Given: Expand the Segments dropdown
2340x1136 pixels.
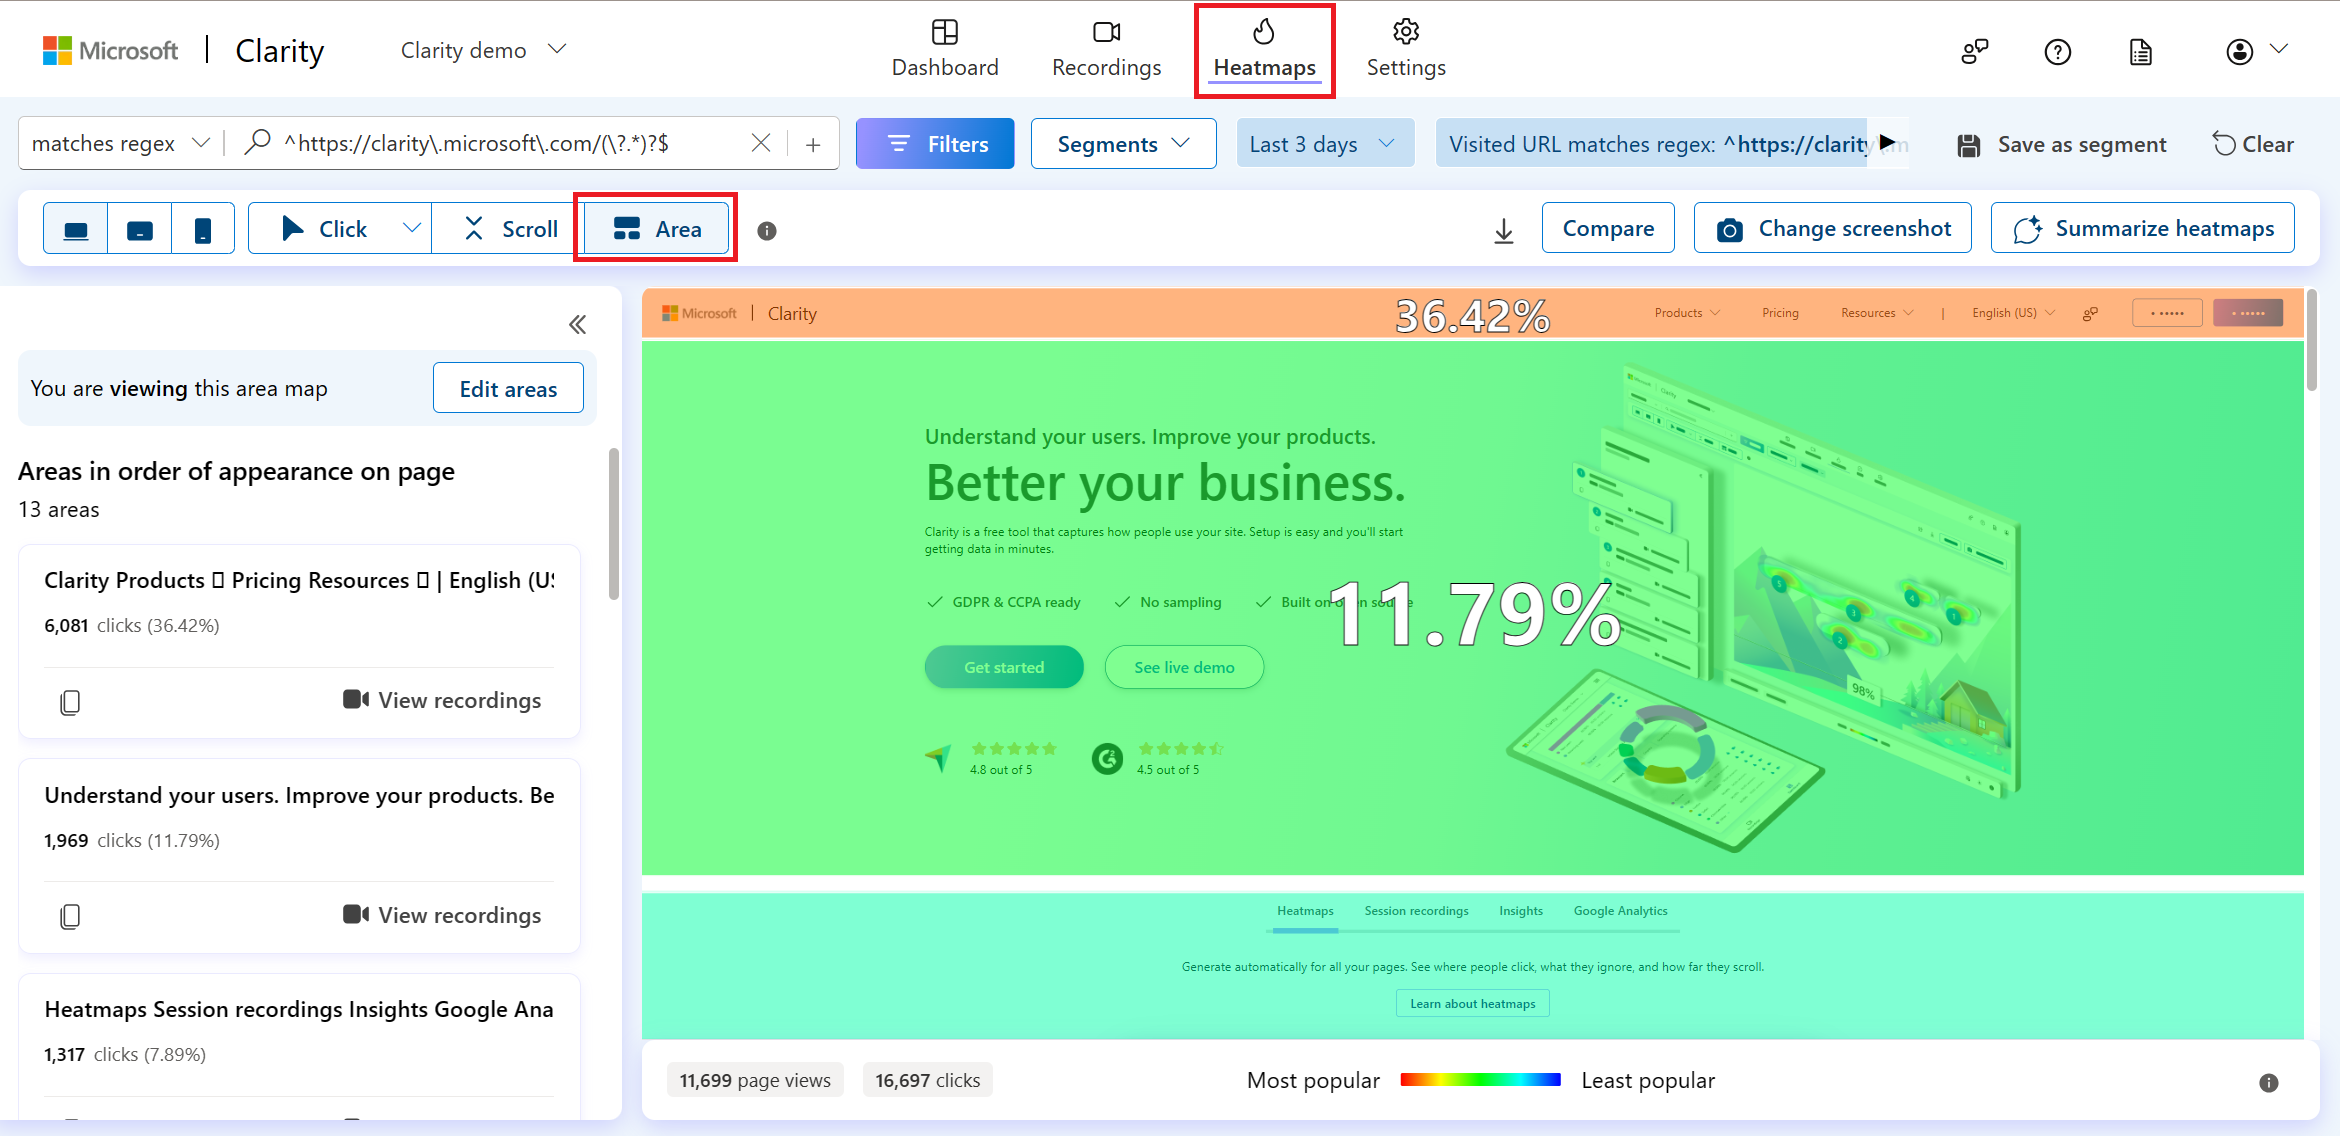Looking at the screenshot, I should click(1124, 144).
